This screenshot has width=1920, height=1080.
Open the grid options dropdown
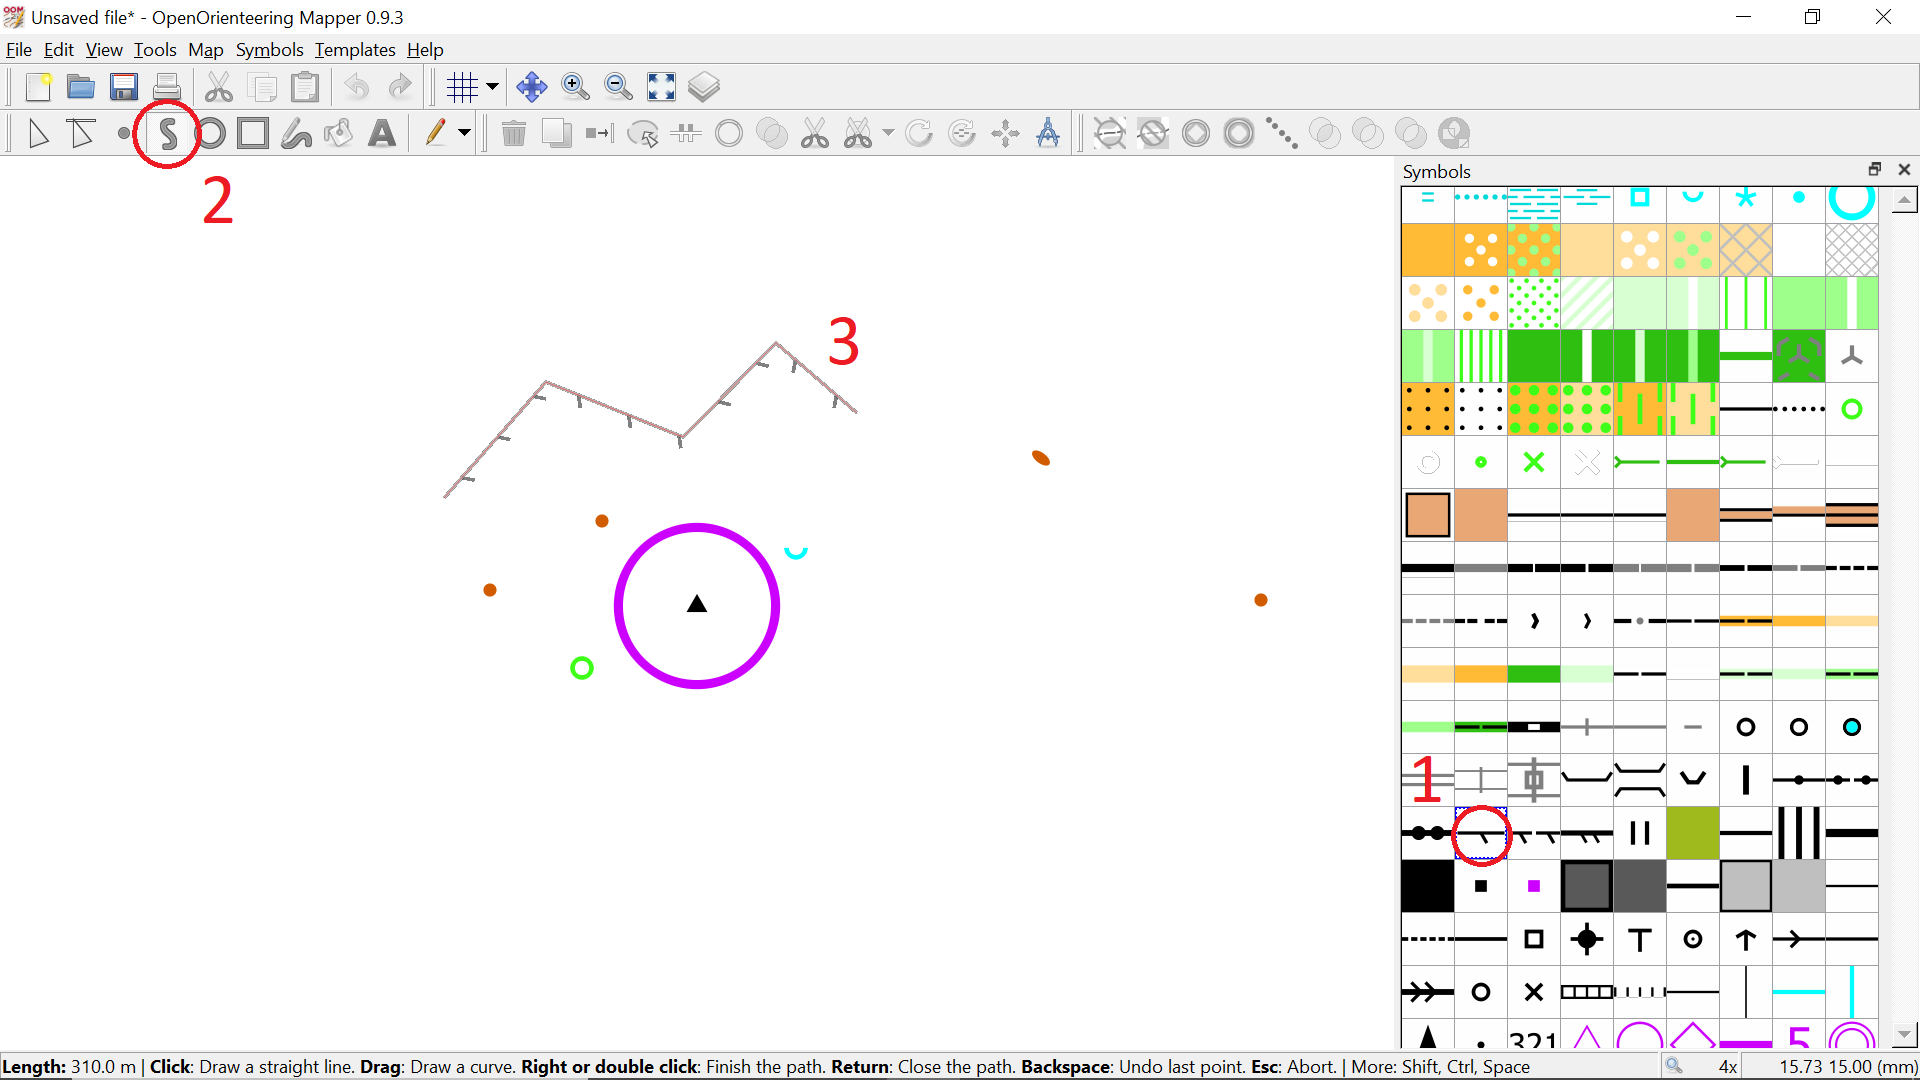coord(492,87)
